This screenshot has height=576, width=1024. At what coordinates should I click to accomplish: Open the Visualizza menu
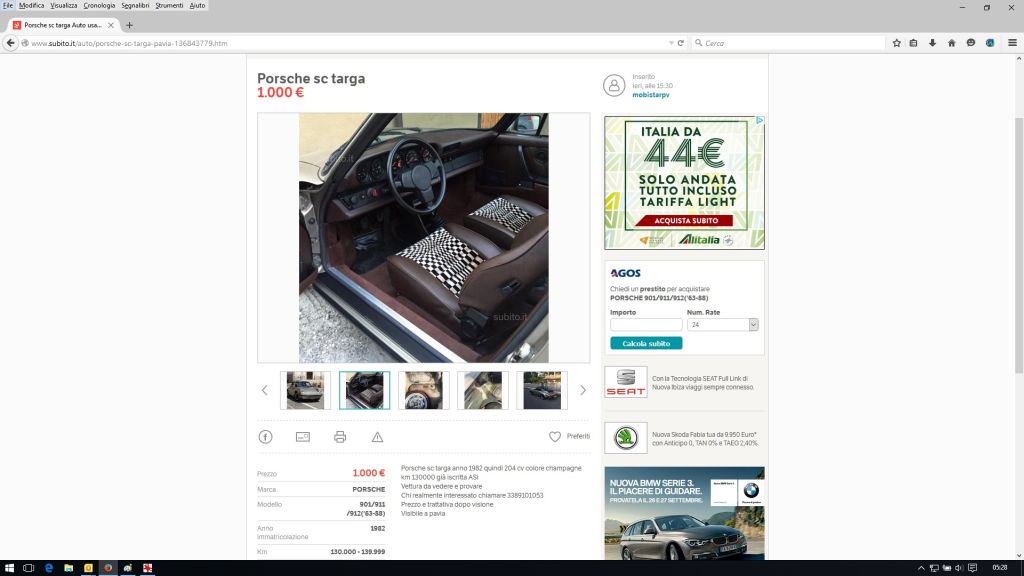pyautogui.click(x=63, y=5)
